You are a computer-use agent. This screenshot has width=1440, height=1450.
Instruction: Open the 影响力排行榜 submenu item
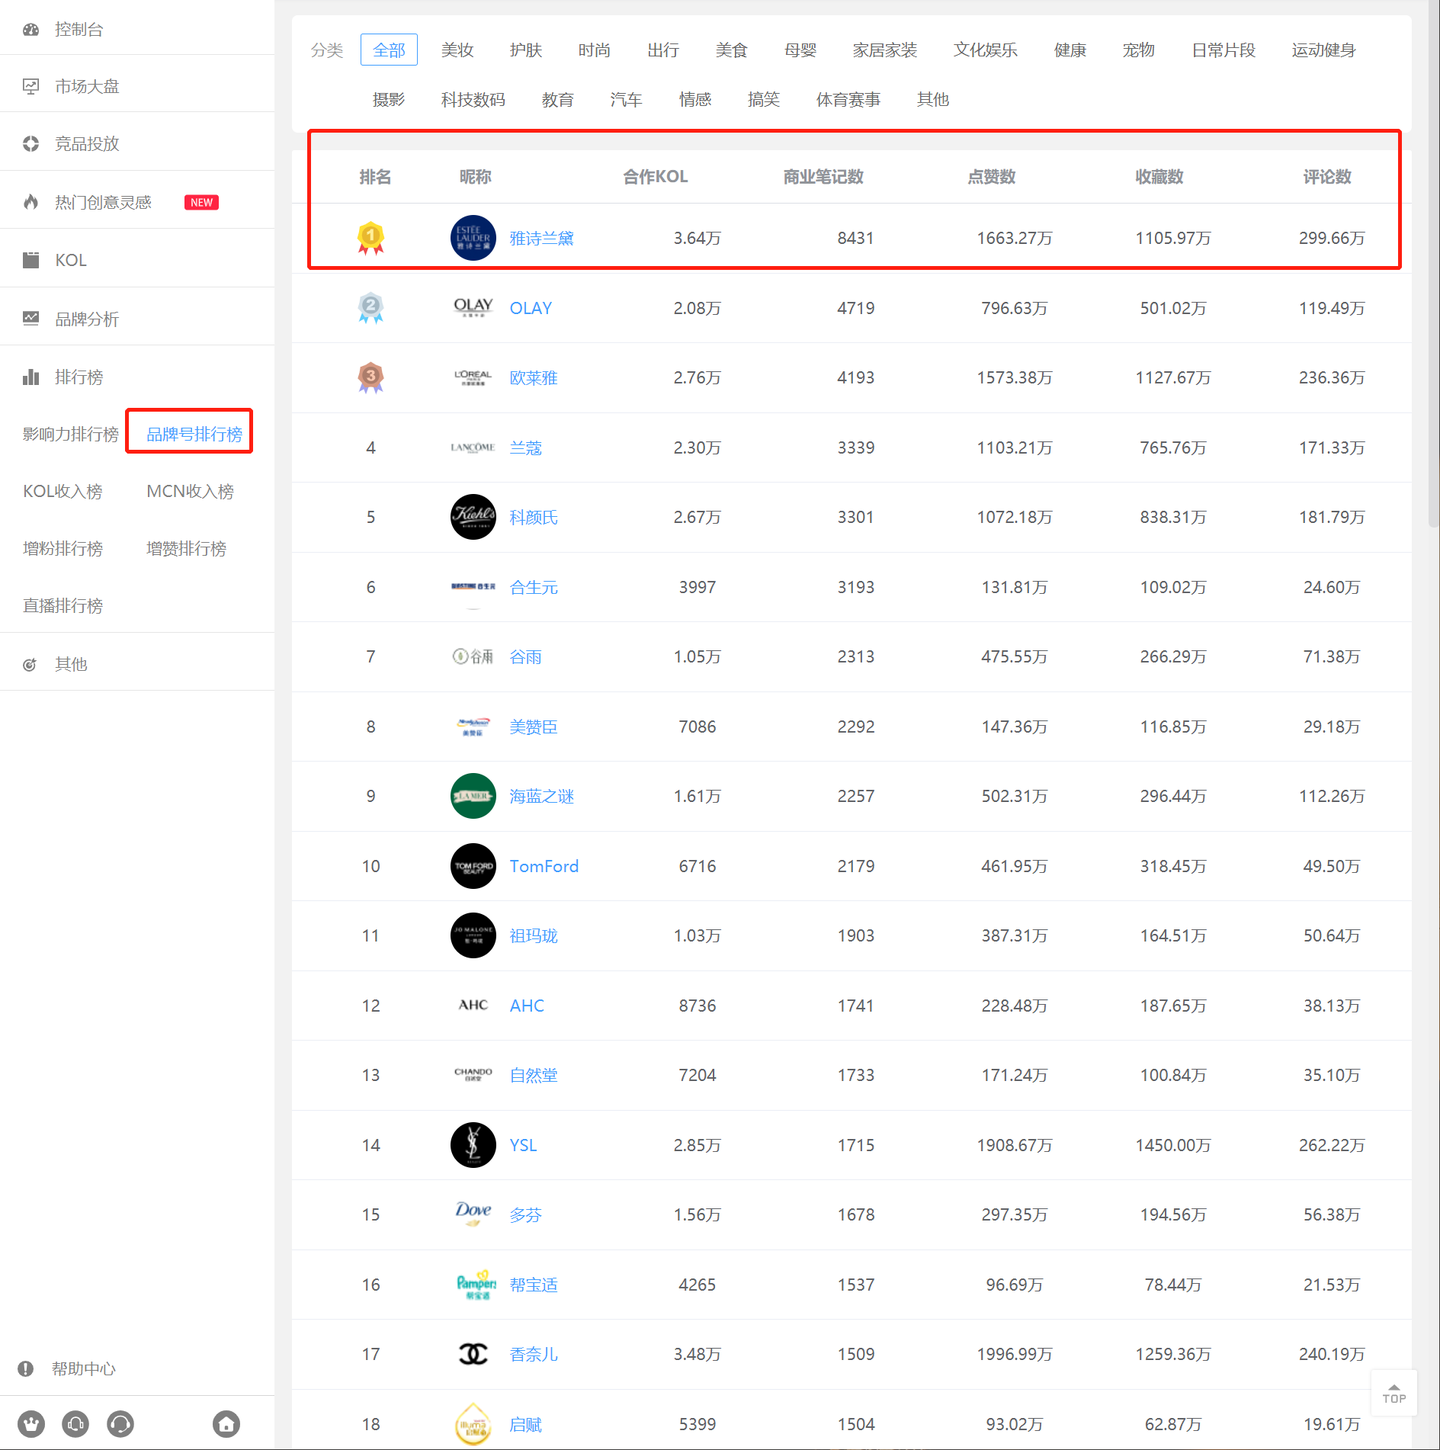pos(70,434)
